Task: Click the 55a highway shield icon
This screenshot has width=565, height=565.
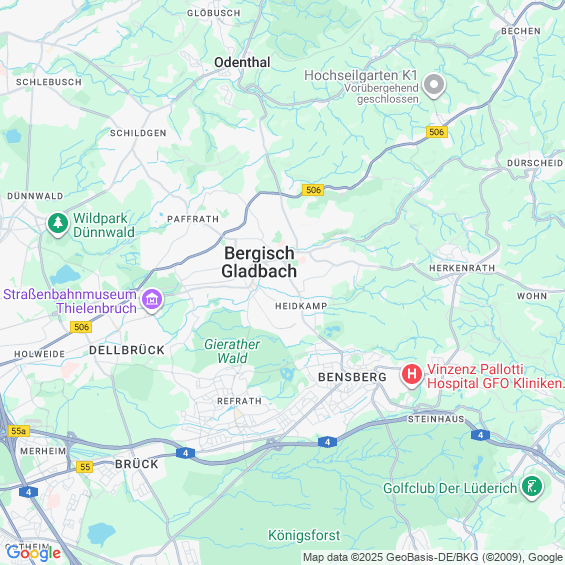Action: (x=19, y=431)
